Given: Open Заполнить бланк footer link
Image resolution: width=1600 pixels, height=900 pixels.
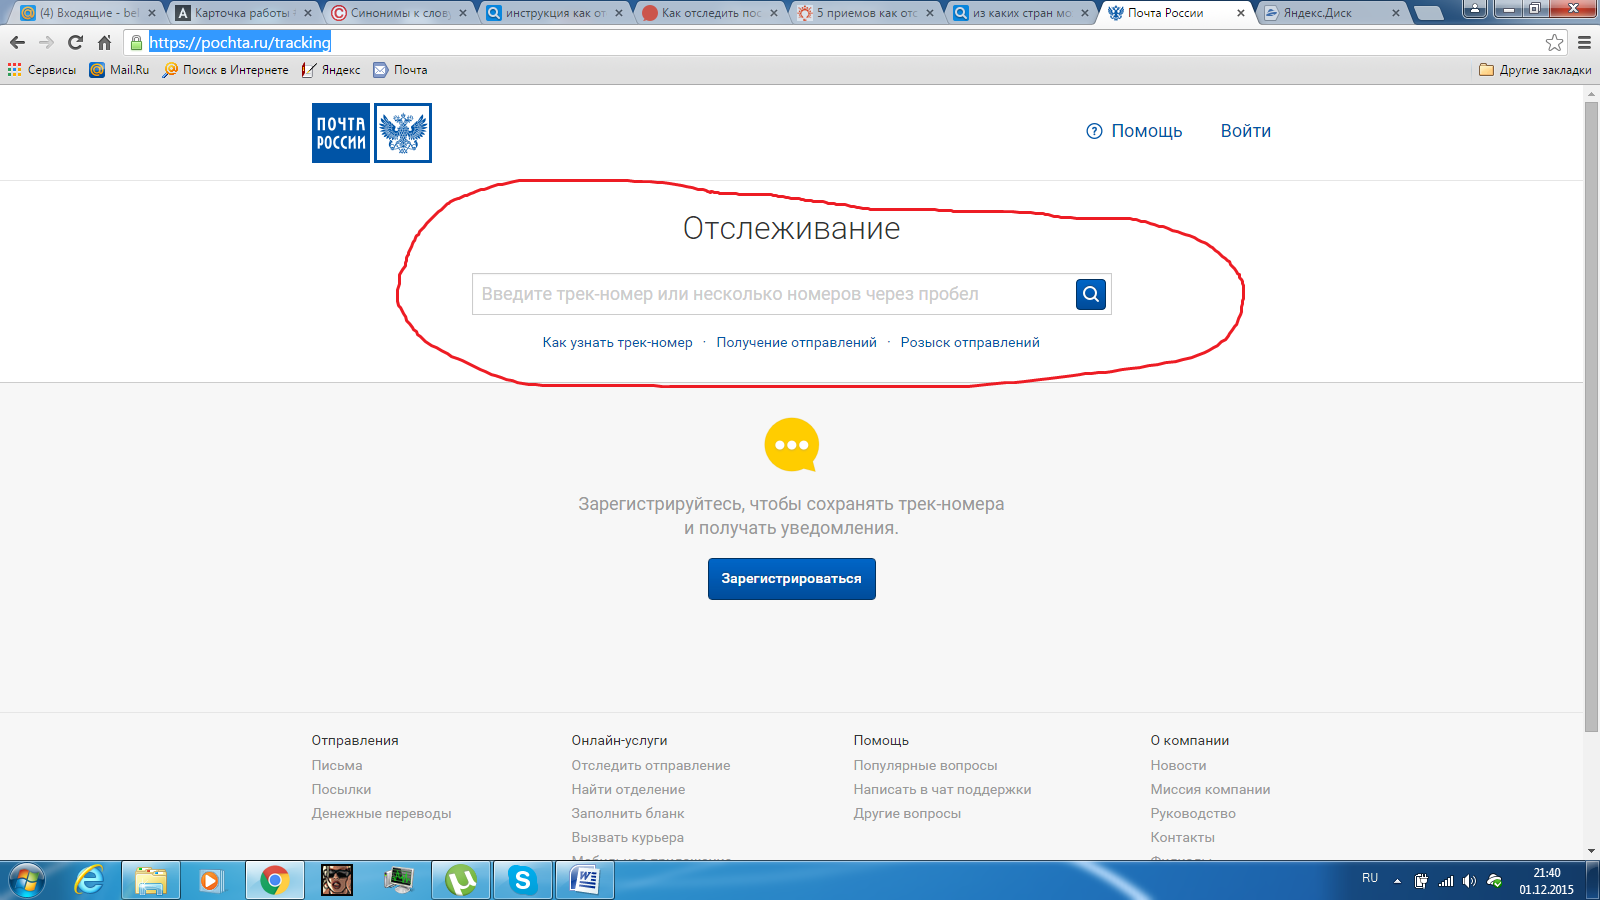Looking at the screenshot, I should point(628,813).
